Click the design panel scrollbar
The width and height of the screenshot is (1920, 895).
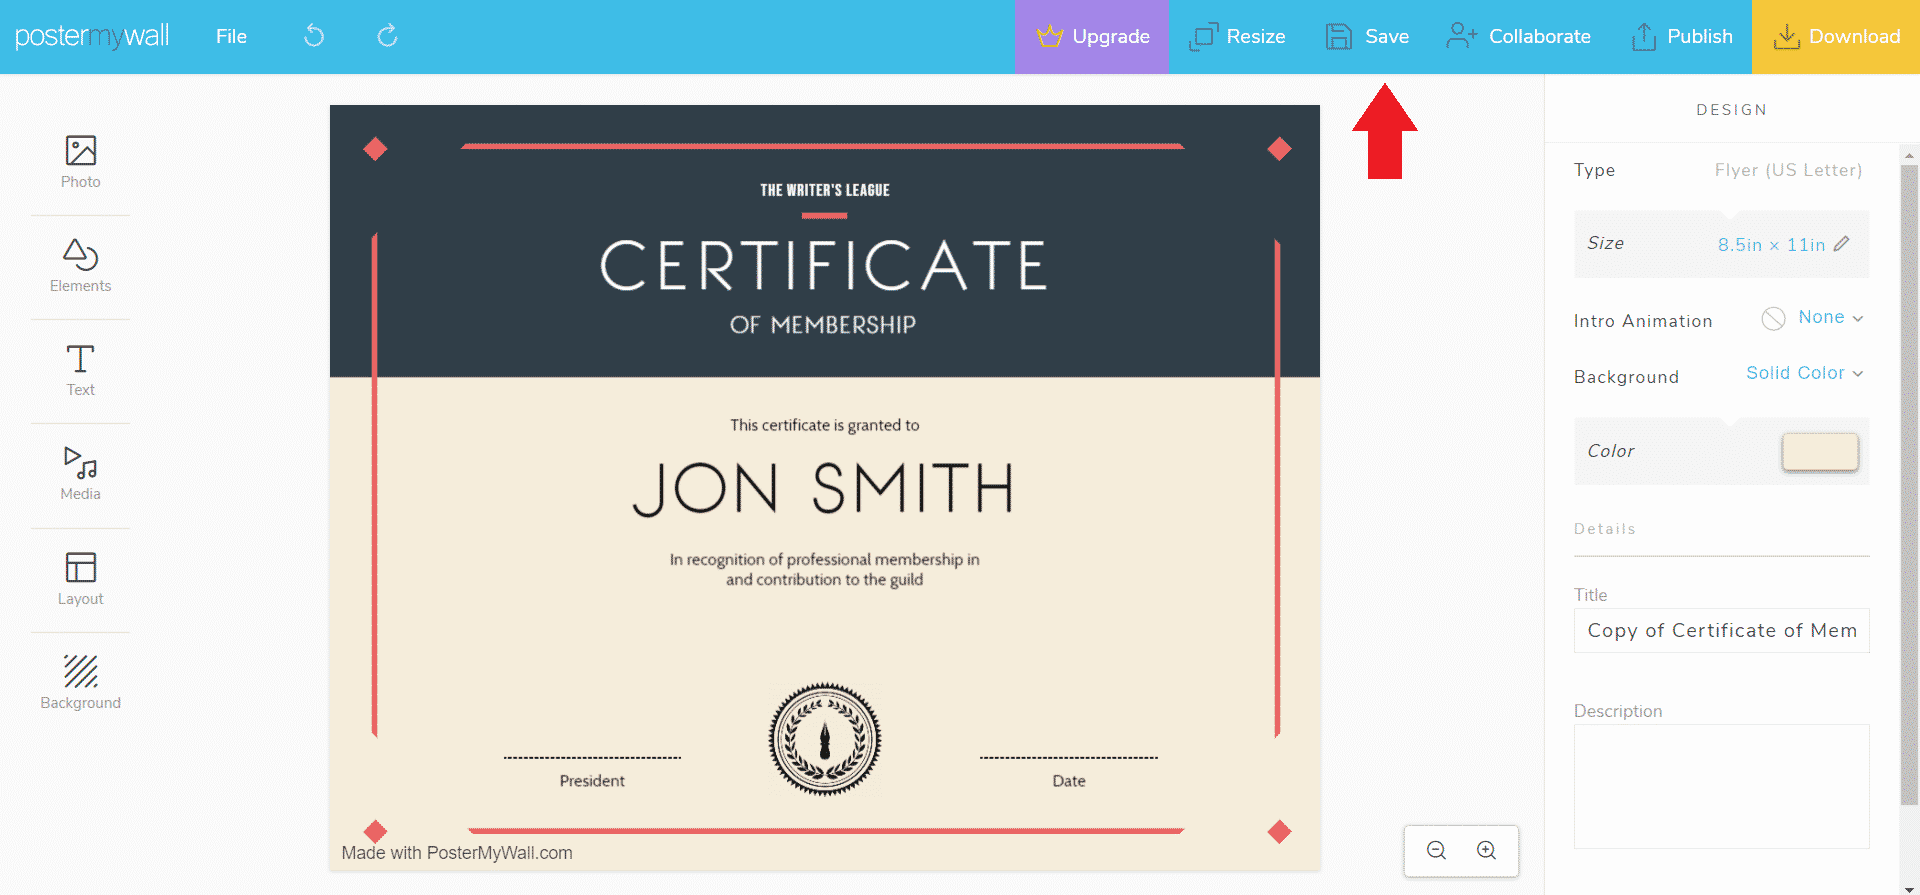click(x=1909, y=485)
